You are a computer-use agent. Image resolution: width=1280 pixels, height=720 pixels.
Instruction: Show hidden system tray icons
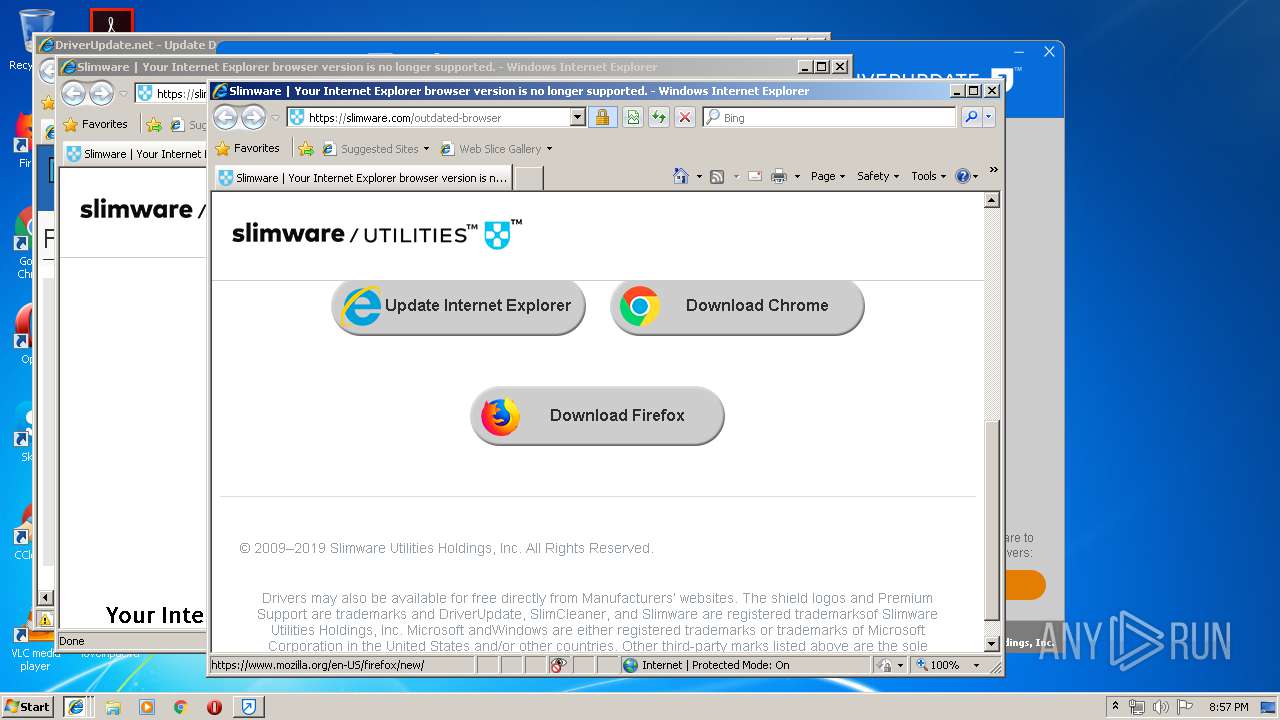[x=1116, y=706]
